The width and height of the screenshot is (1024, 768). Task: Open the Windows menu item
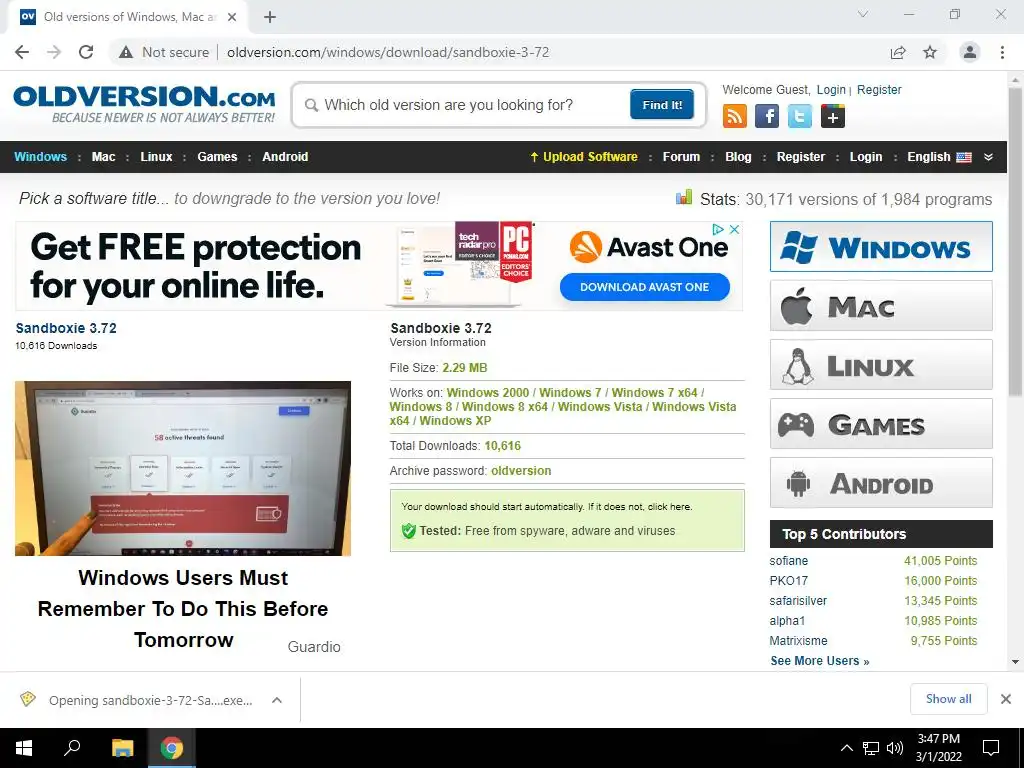(x=40, y=157)
